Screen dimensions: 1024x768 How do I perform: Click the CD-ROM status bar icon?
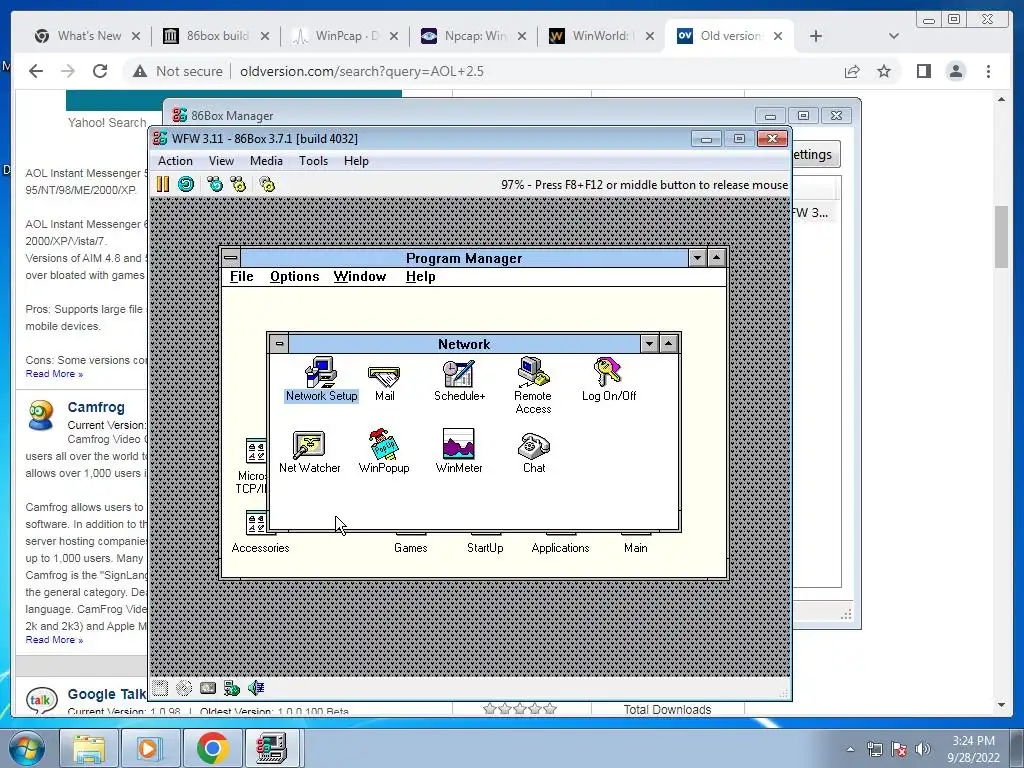pos(184,688)
